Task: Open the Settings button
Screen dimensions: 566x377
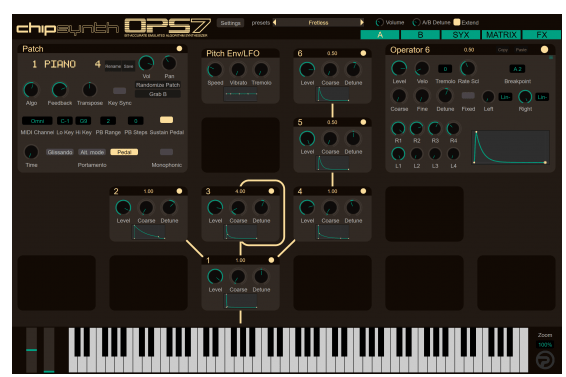Action: 230,23
